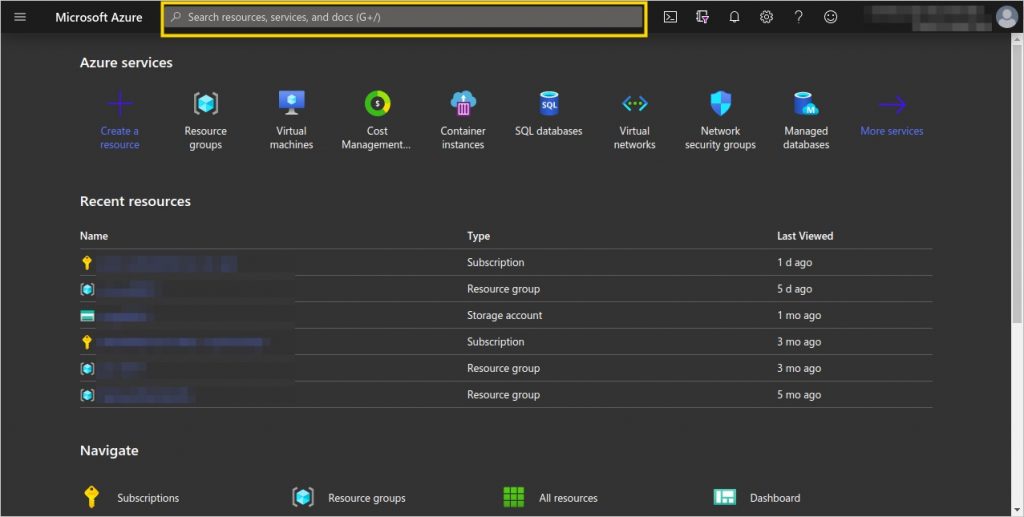Screen dimensions: 1024x517
Task: Open the Virtual machines service icon
Action: [291, 102]
